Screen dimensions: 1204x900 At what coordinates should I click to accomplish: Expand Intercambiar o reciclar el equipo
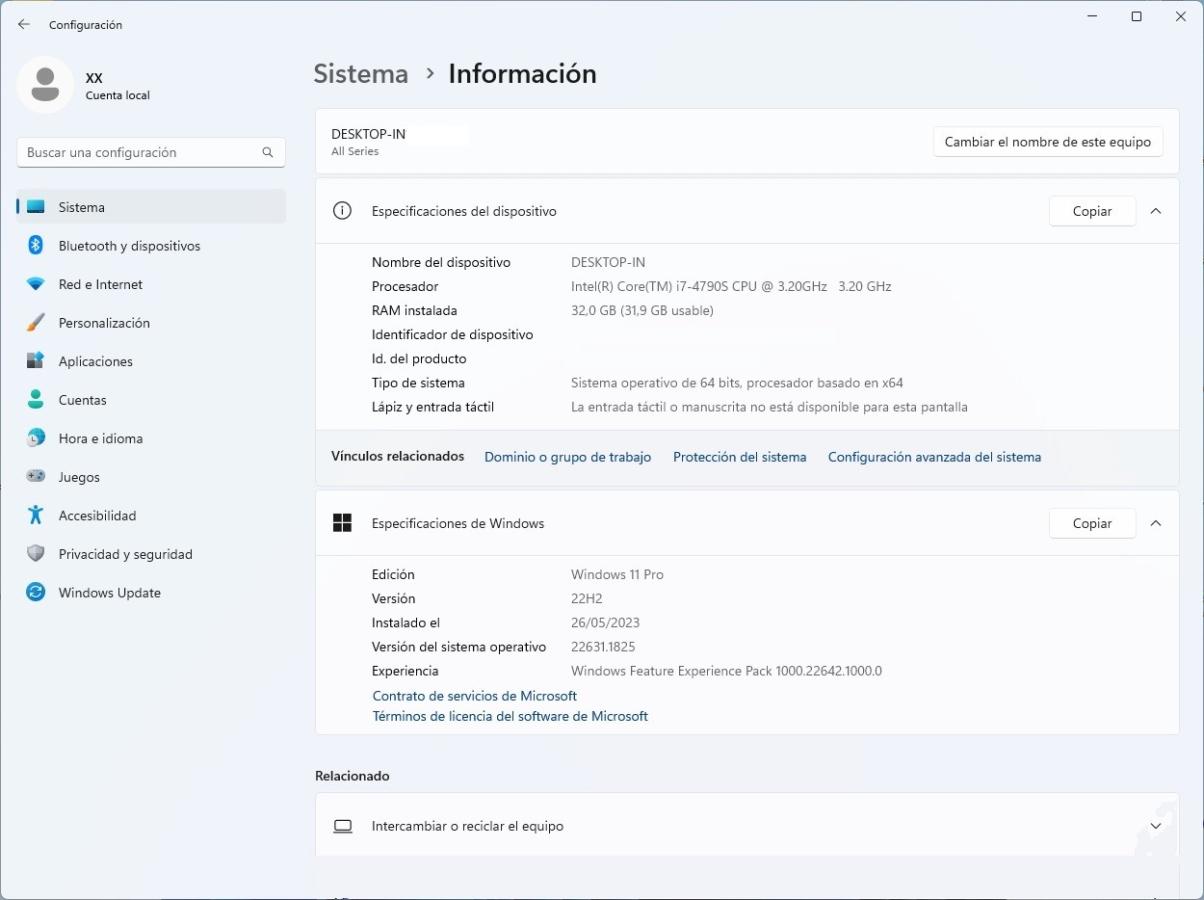click(1156, 826)
